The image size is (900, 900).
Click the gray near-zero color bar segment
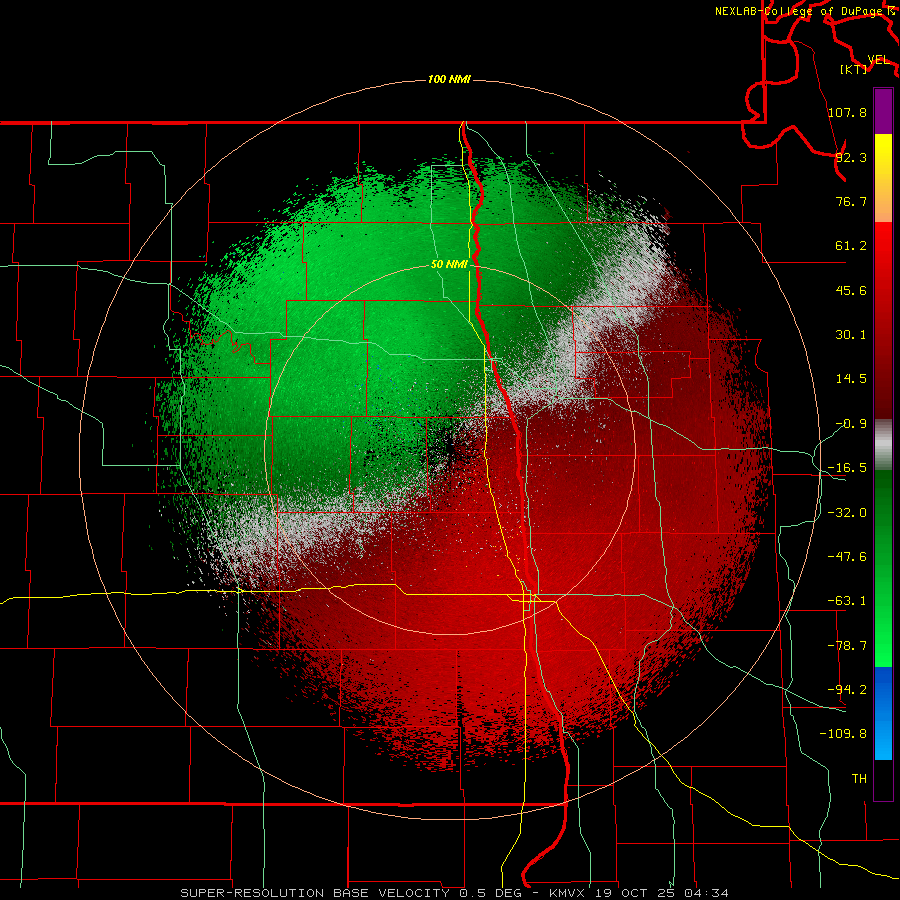coord(883,445)
